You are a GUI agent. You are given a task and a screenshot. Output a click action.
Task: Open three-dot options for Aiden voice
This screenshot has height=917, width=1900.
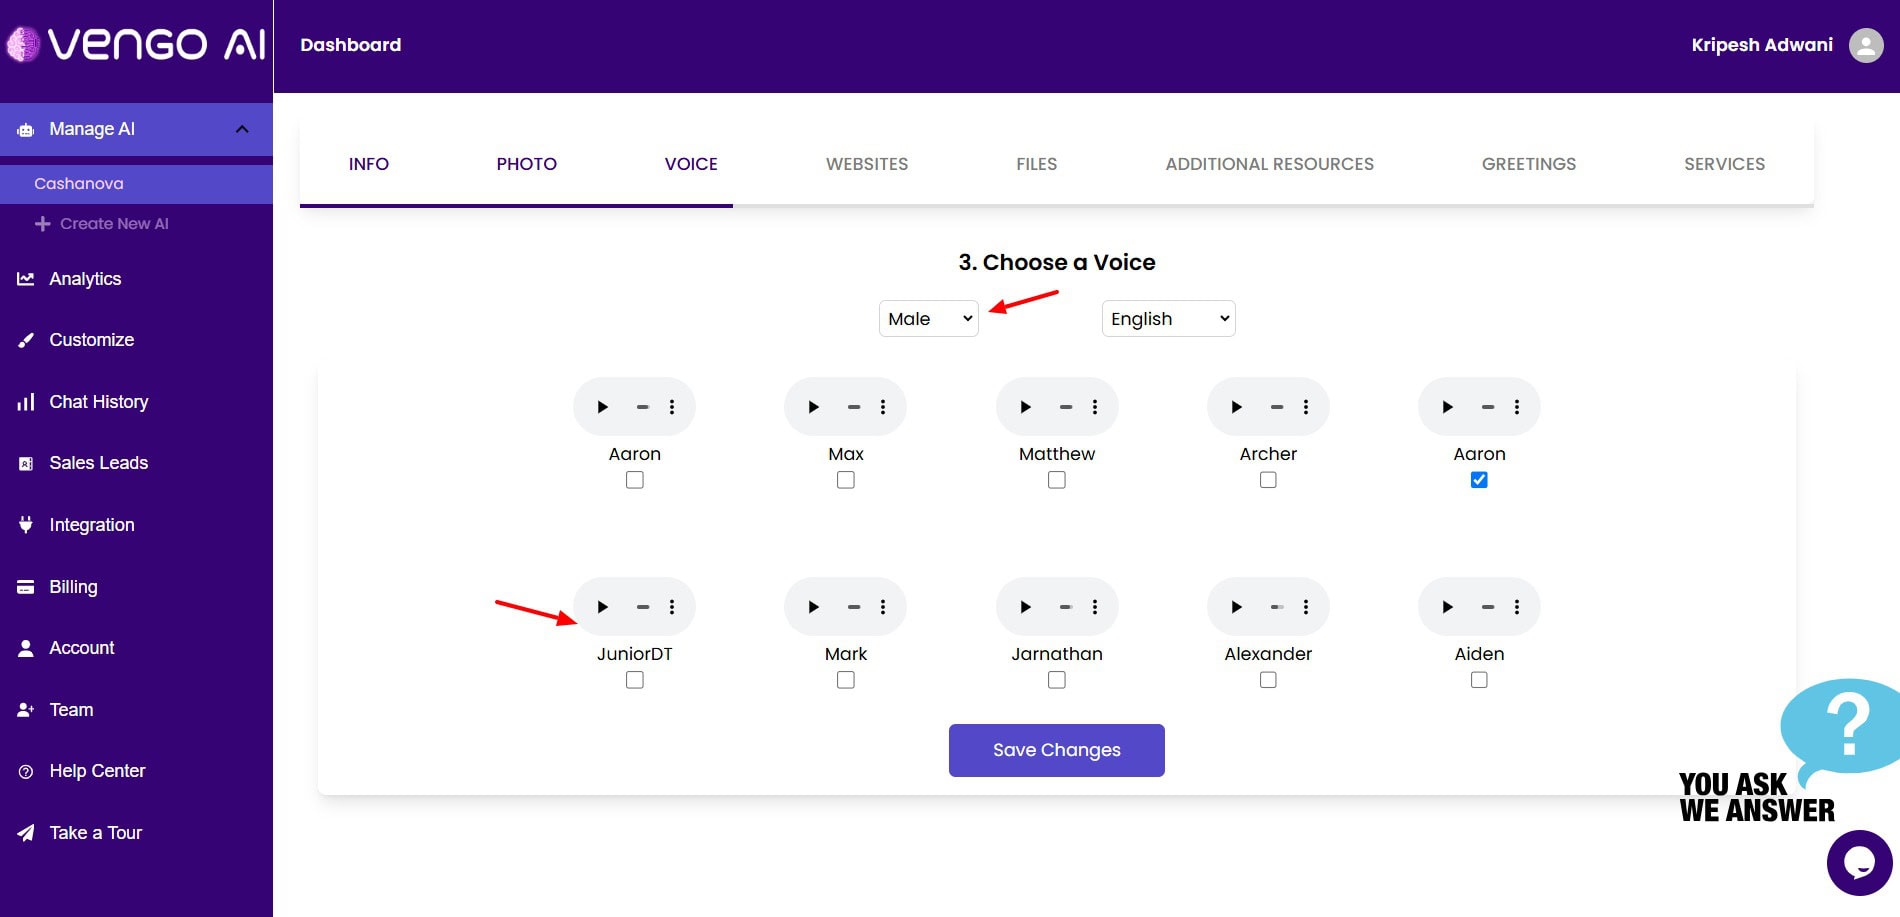(1517, 607)
